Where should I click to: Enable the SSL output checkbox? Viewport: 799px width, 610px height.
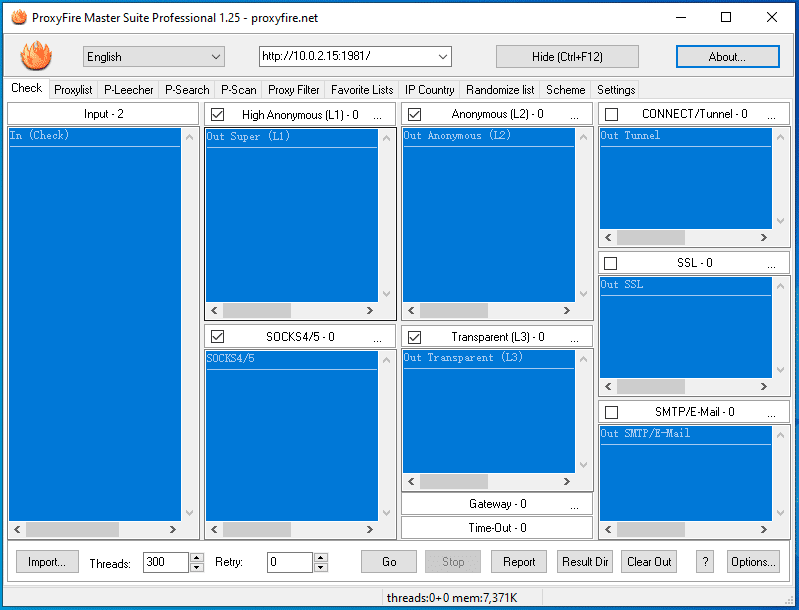[x=611, y=264]
